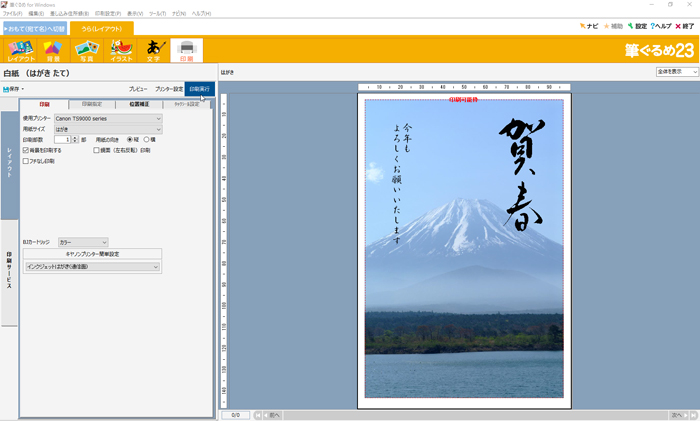Open the 写真 photo tool

pyautogui.click(x=86, y=50)
